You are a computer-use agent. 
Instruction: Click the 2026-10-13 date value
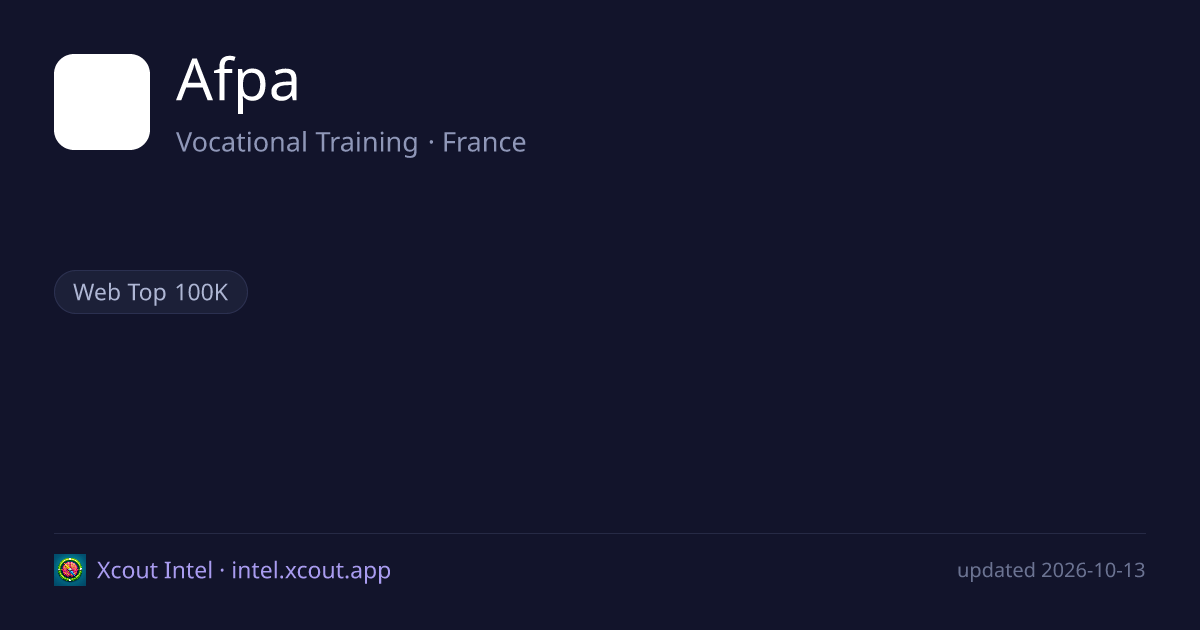pyautogui.click(x=1093, y=571)
